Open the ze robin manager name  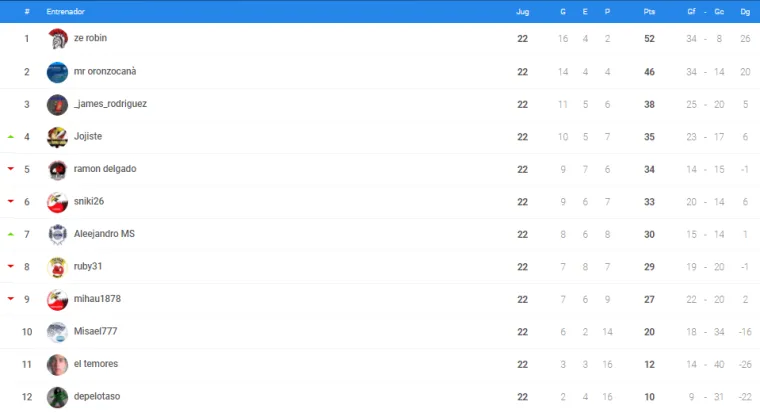pos(90,38)
